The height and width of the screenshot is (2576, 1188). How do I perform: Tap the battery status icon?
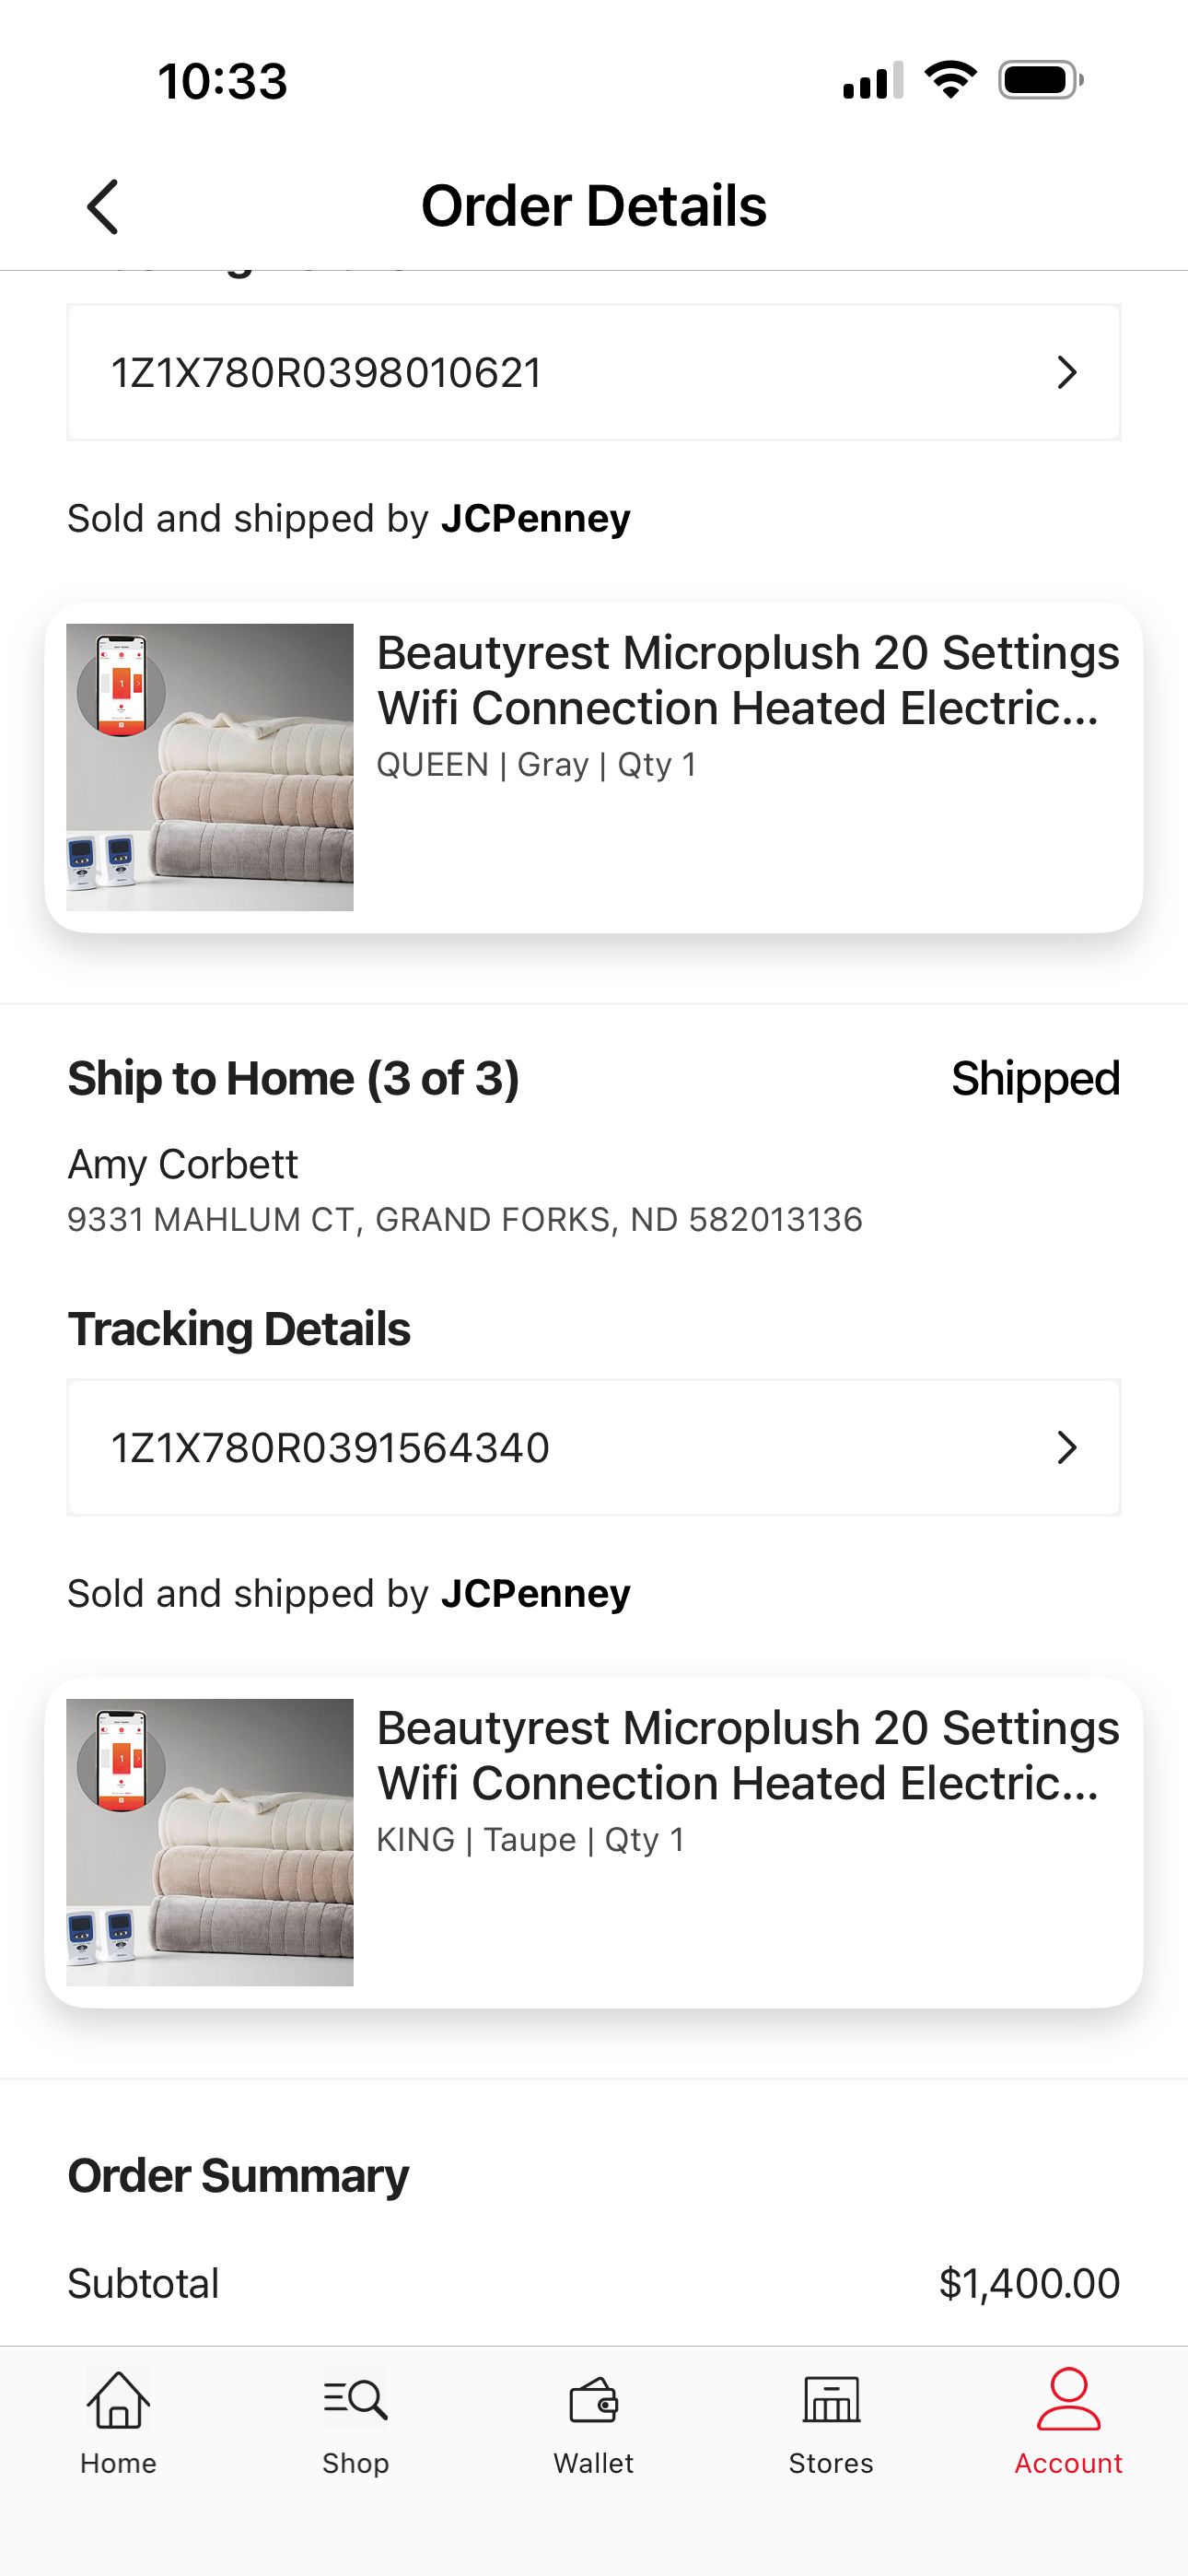[x=1041, y=80]
